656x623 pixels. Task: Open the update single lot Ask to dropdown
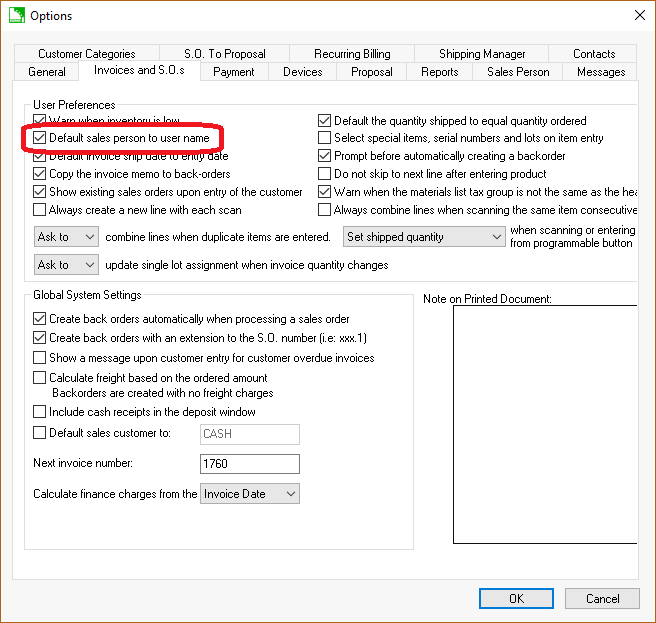pos(66,265)
